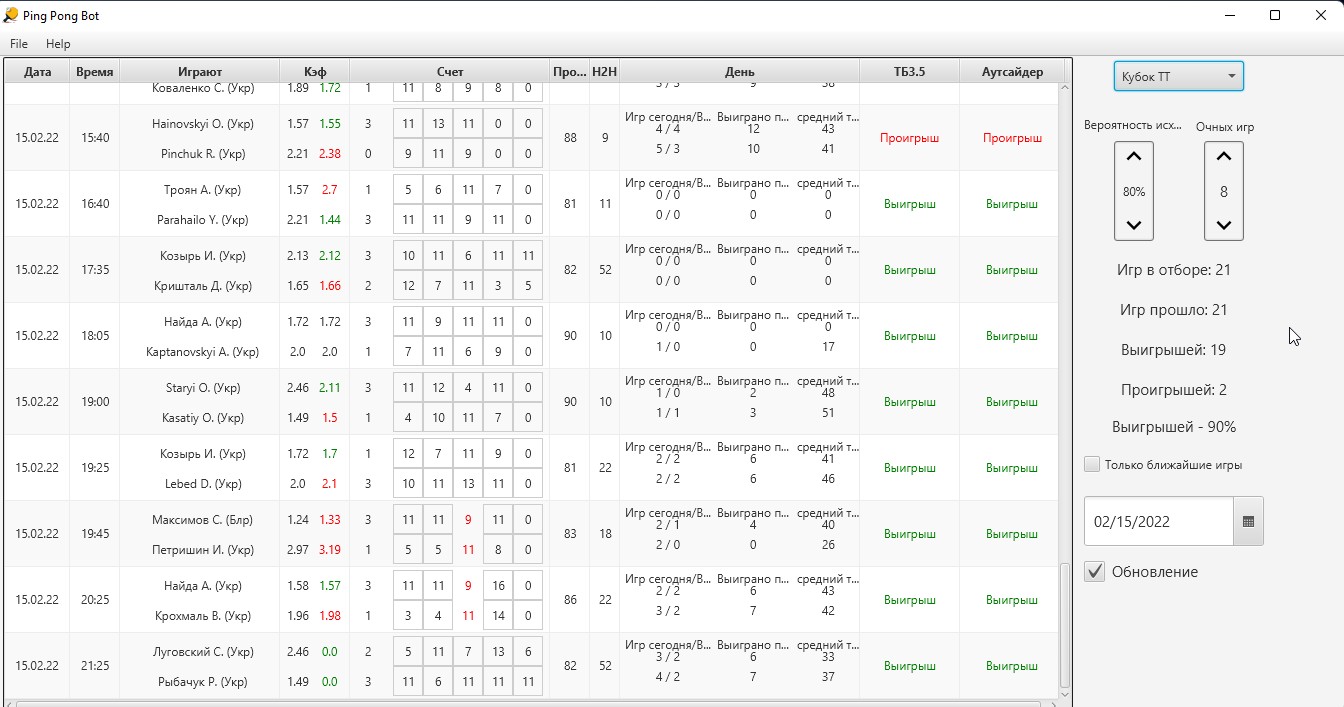This screenshot has width=1344, height=707.
Task: Click the Время column header
Action: (95, 72)
